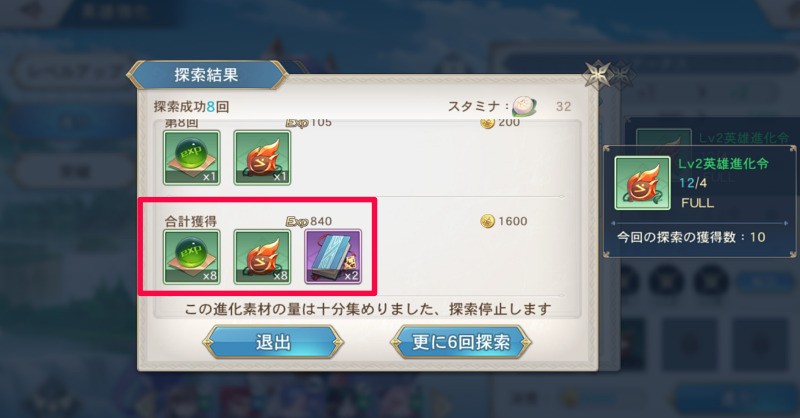
Task: Click the blurred レベルアップ tab behind the dialog
Action: (71, 71)
